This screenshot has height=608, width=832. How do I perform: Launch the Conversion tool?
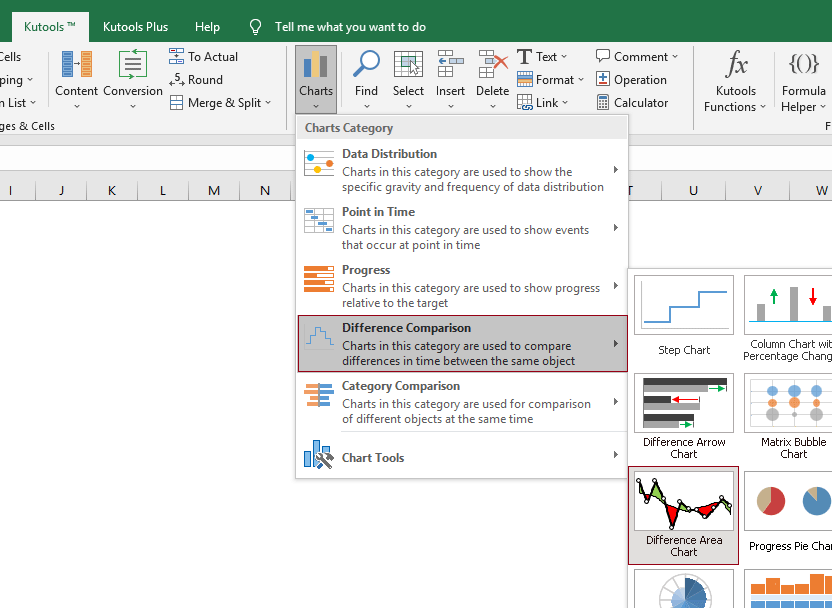pyautogui.click(x=132, y=80)
